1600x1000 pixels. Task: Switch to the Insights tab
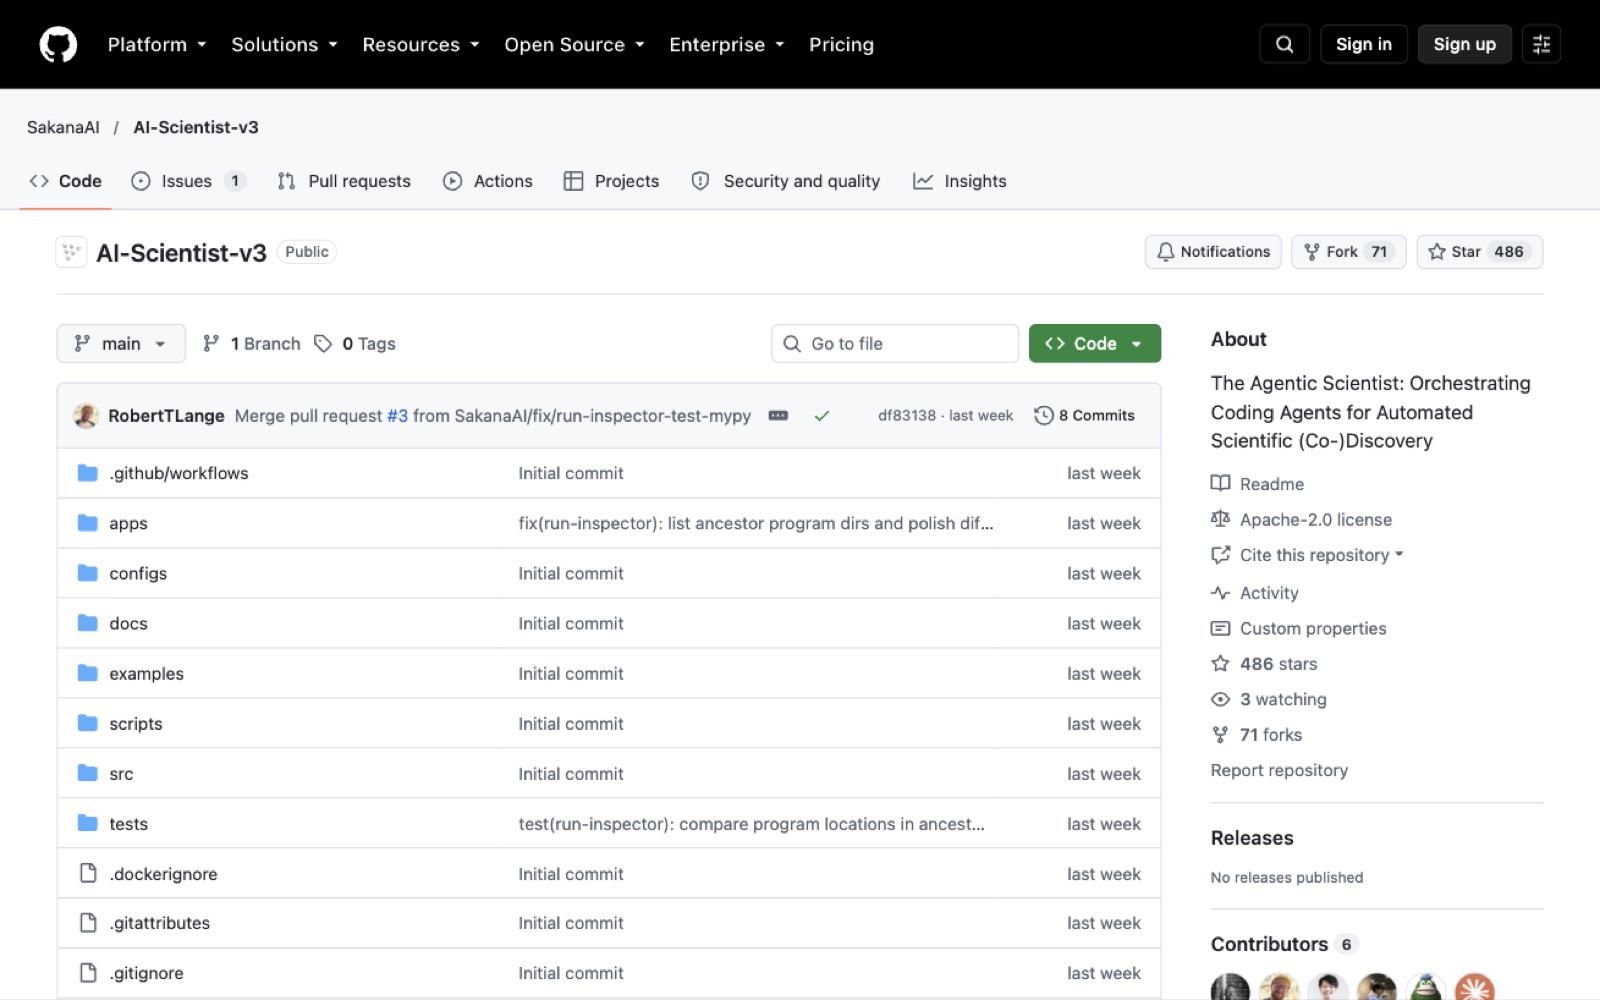(x=960, y=181)
